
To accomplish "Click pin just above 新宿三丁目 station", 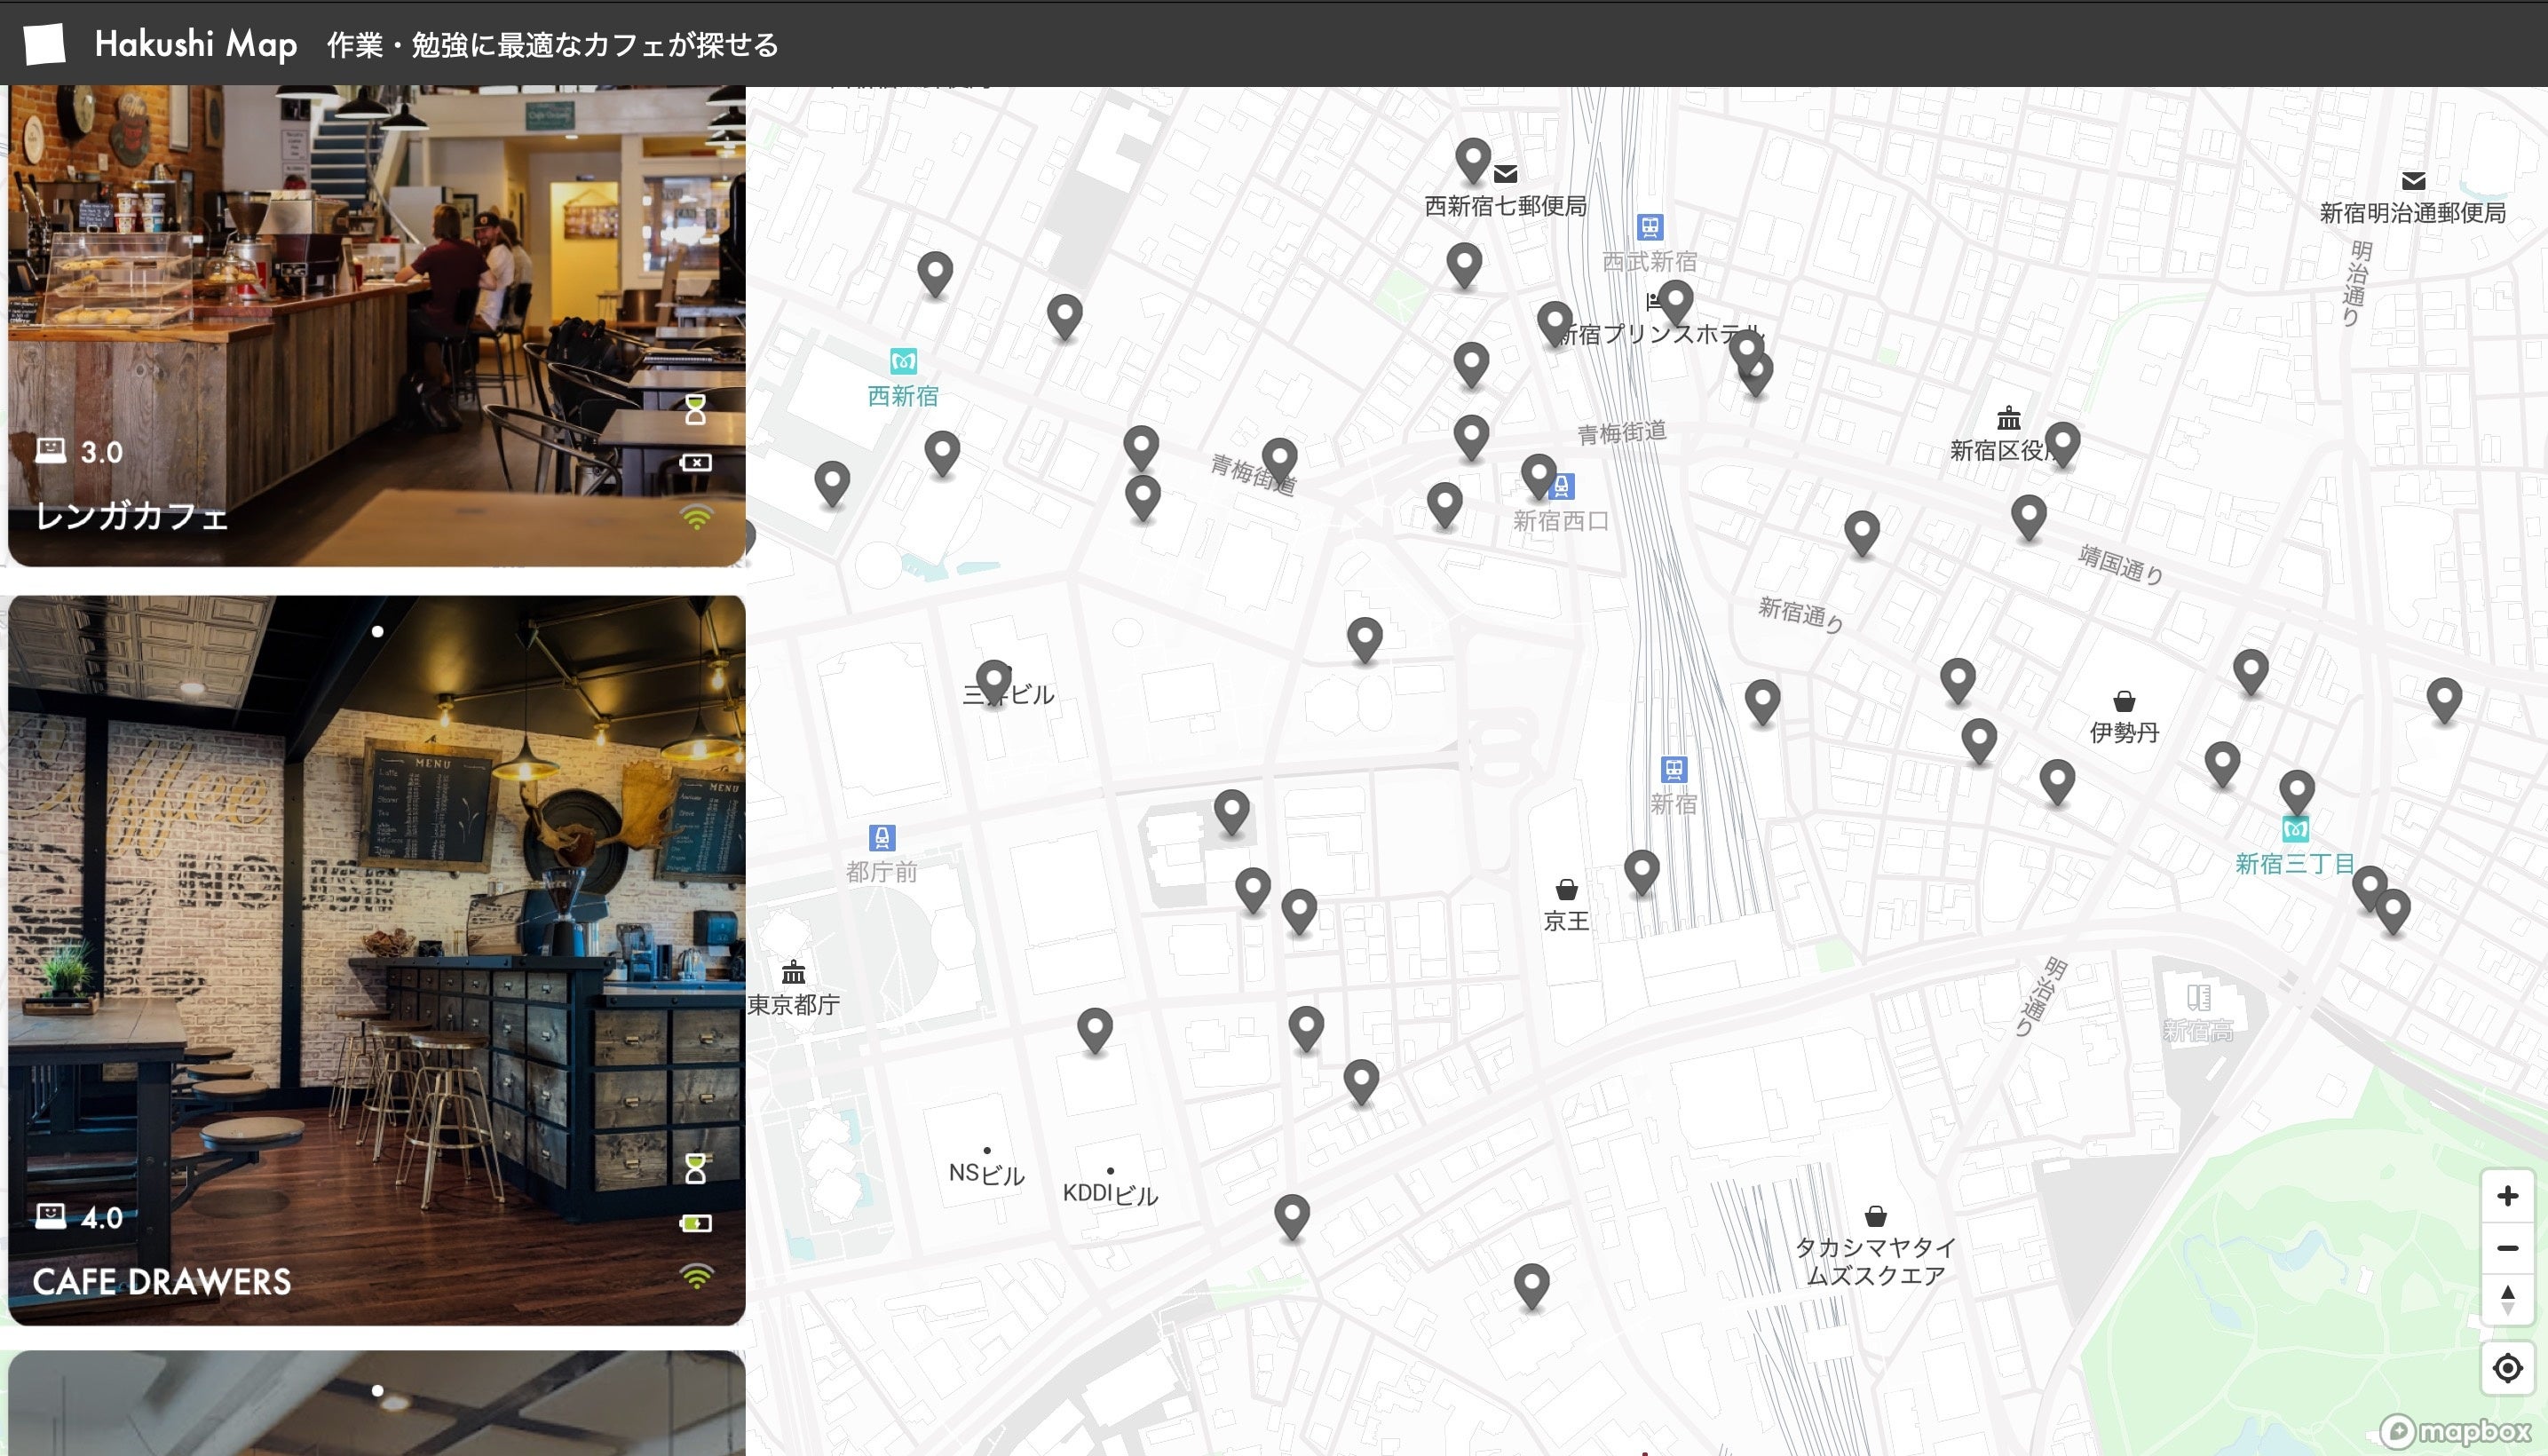I will tap(2296, 790).
